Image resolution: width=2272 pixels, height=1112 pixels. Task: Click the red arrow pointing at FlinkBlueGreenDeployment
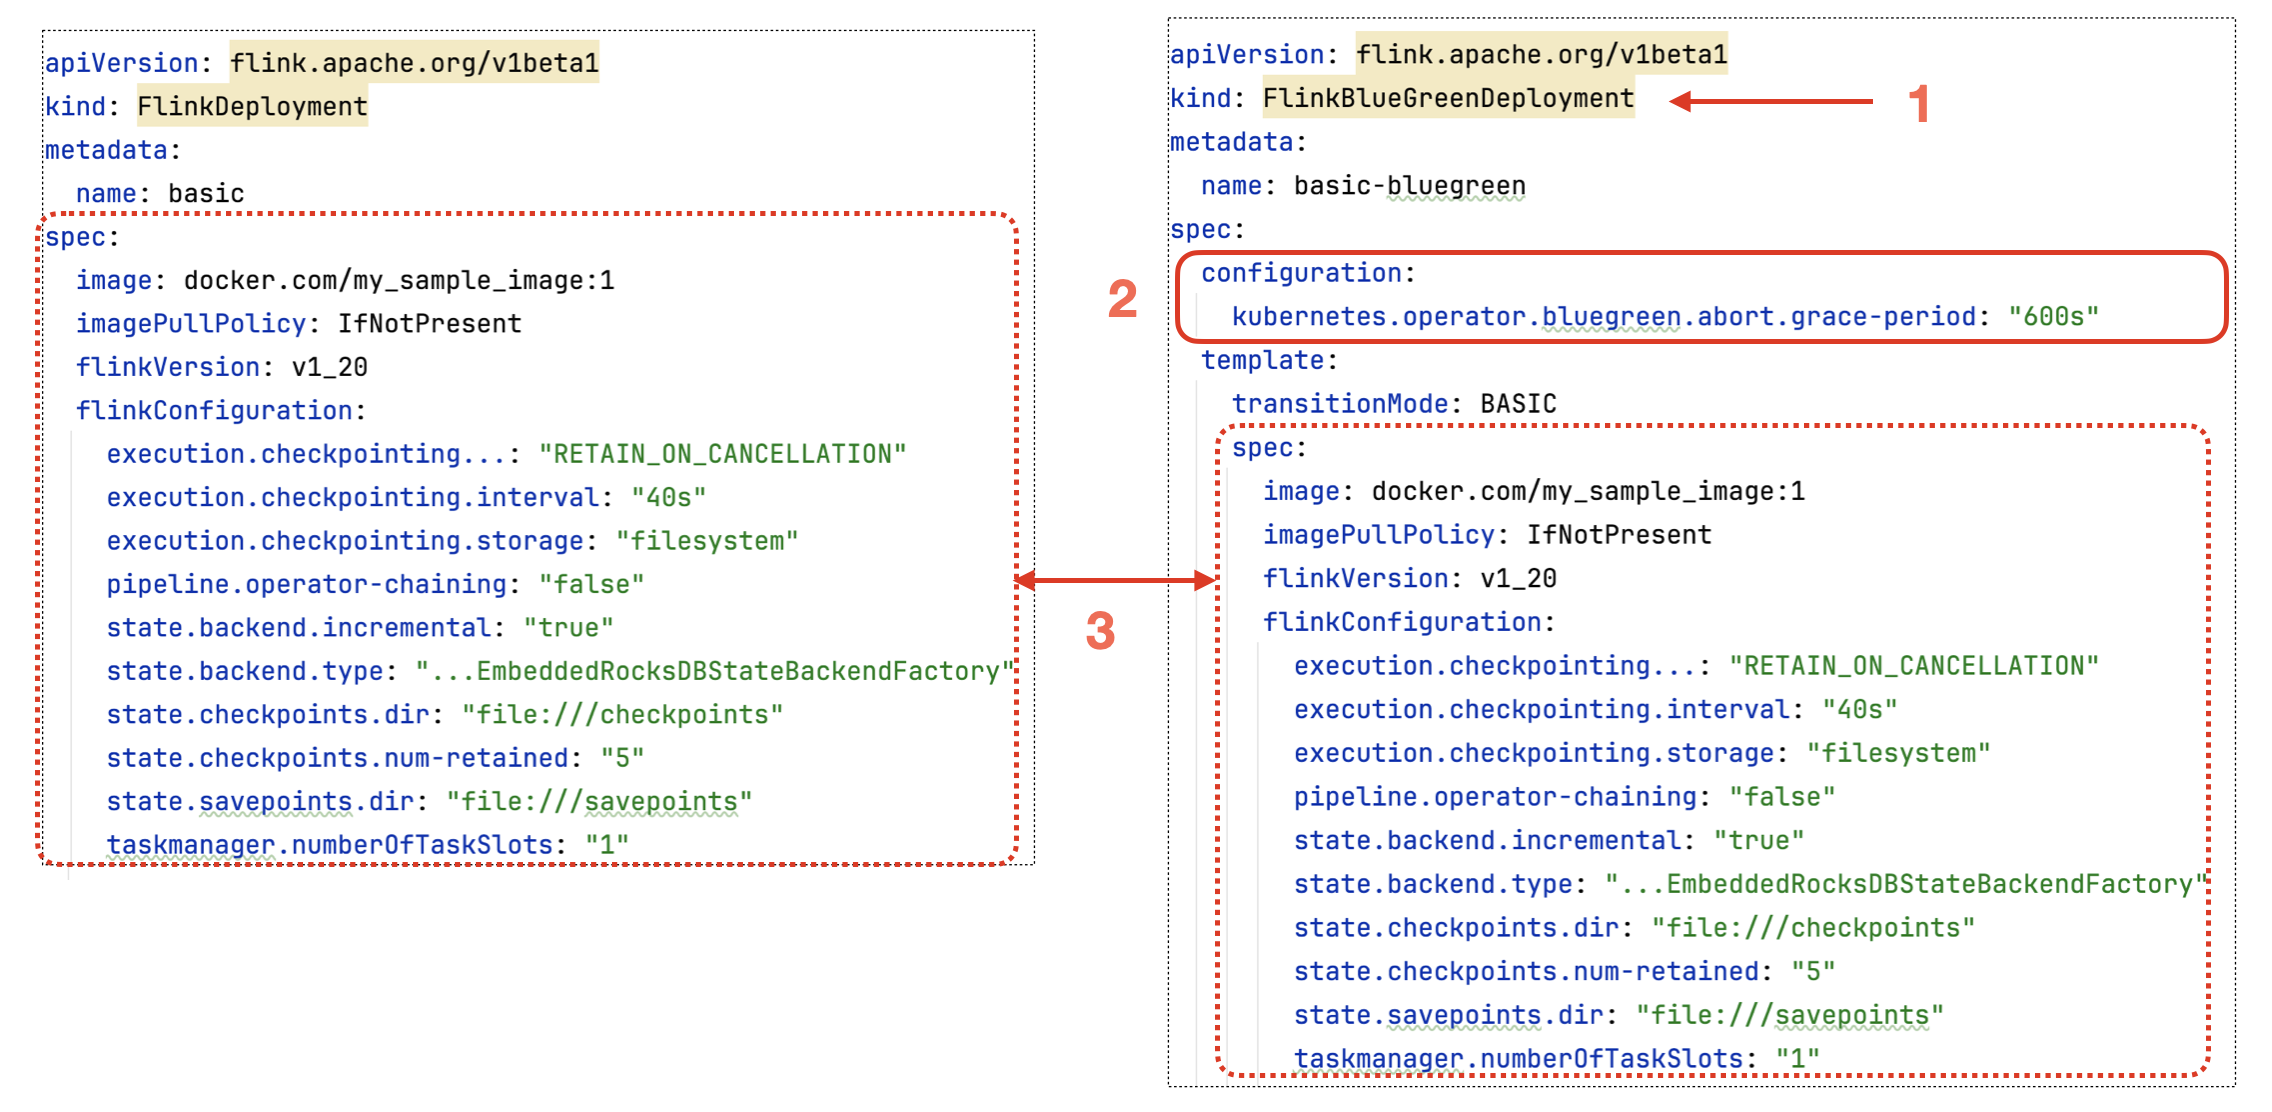[x=1770, y=101]
